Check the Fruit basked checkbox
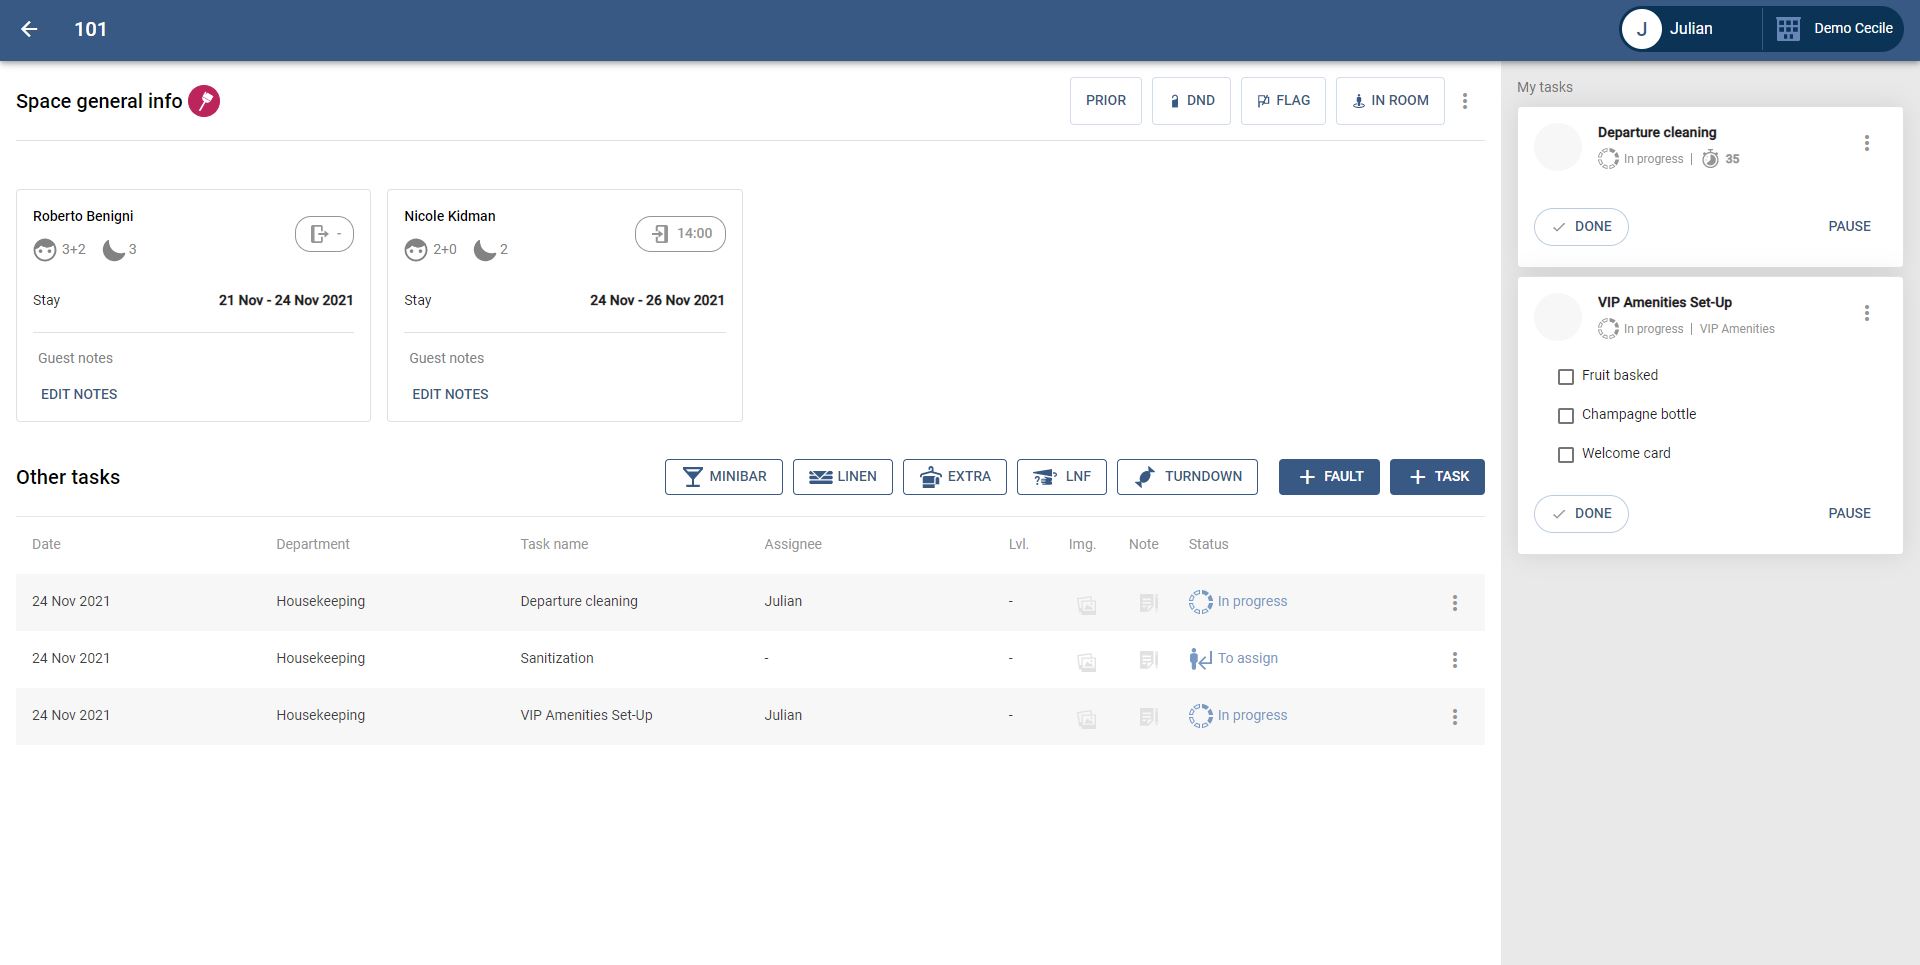Screen dimensions: 1920x965 (1566, 377)
